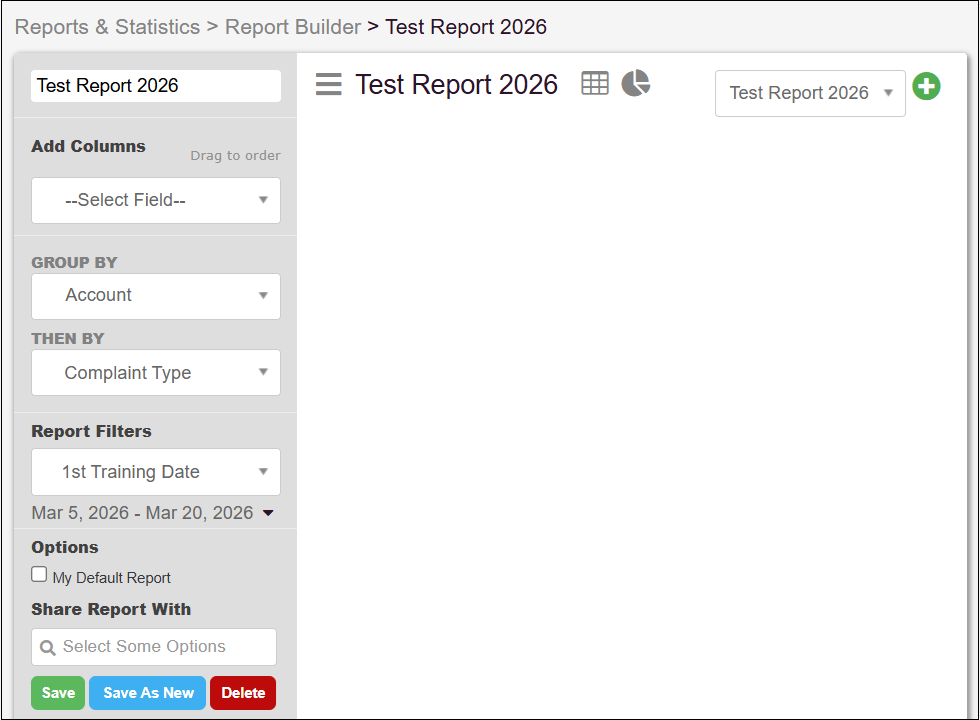
Task: Click the report name input field
Action: [x=156, y=86]
